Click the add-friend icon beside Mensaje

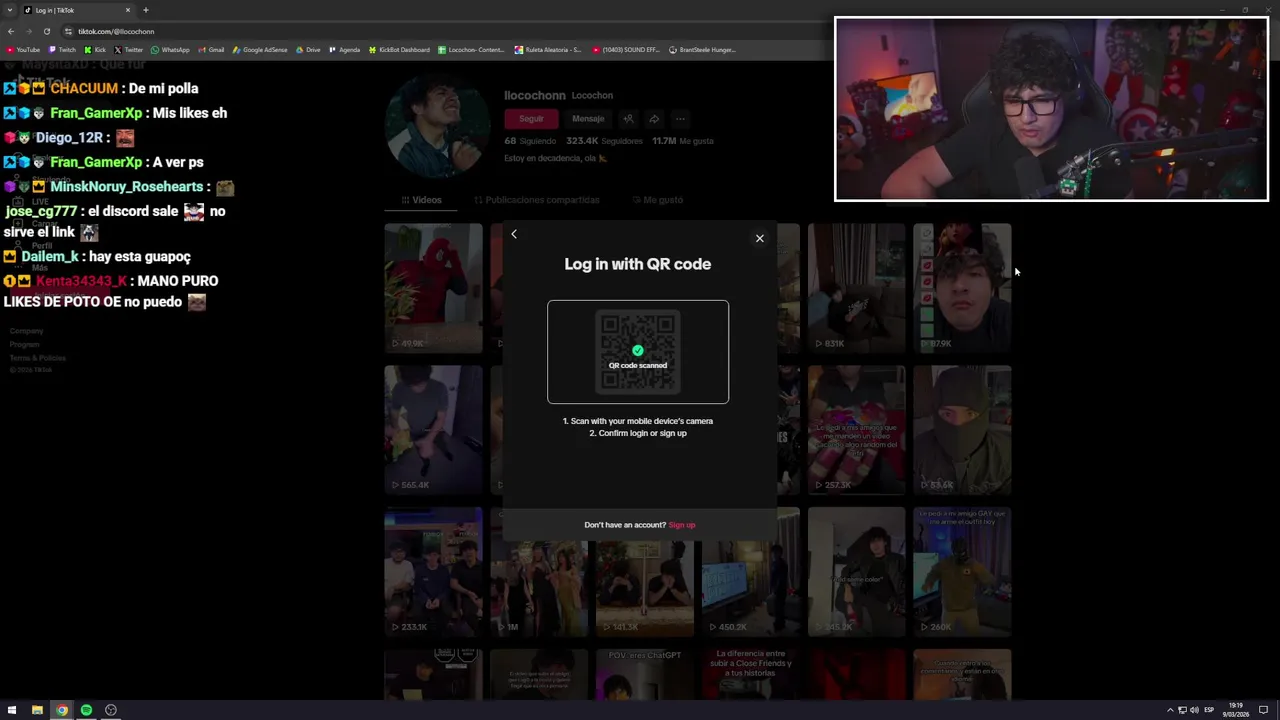click(x=628, y=119)
